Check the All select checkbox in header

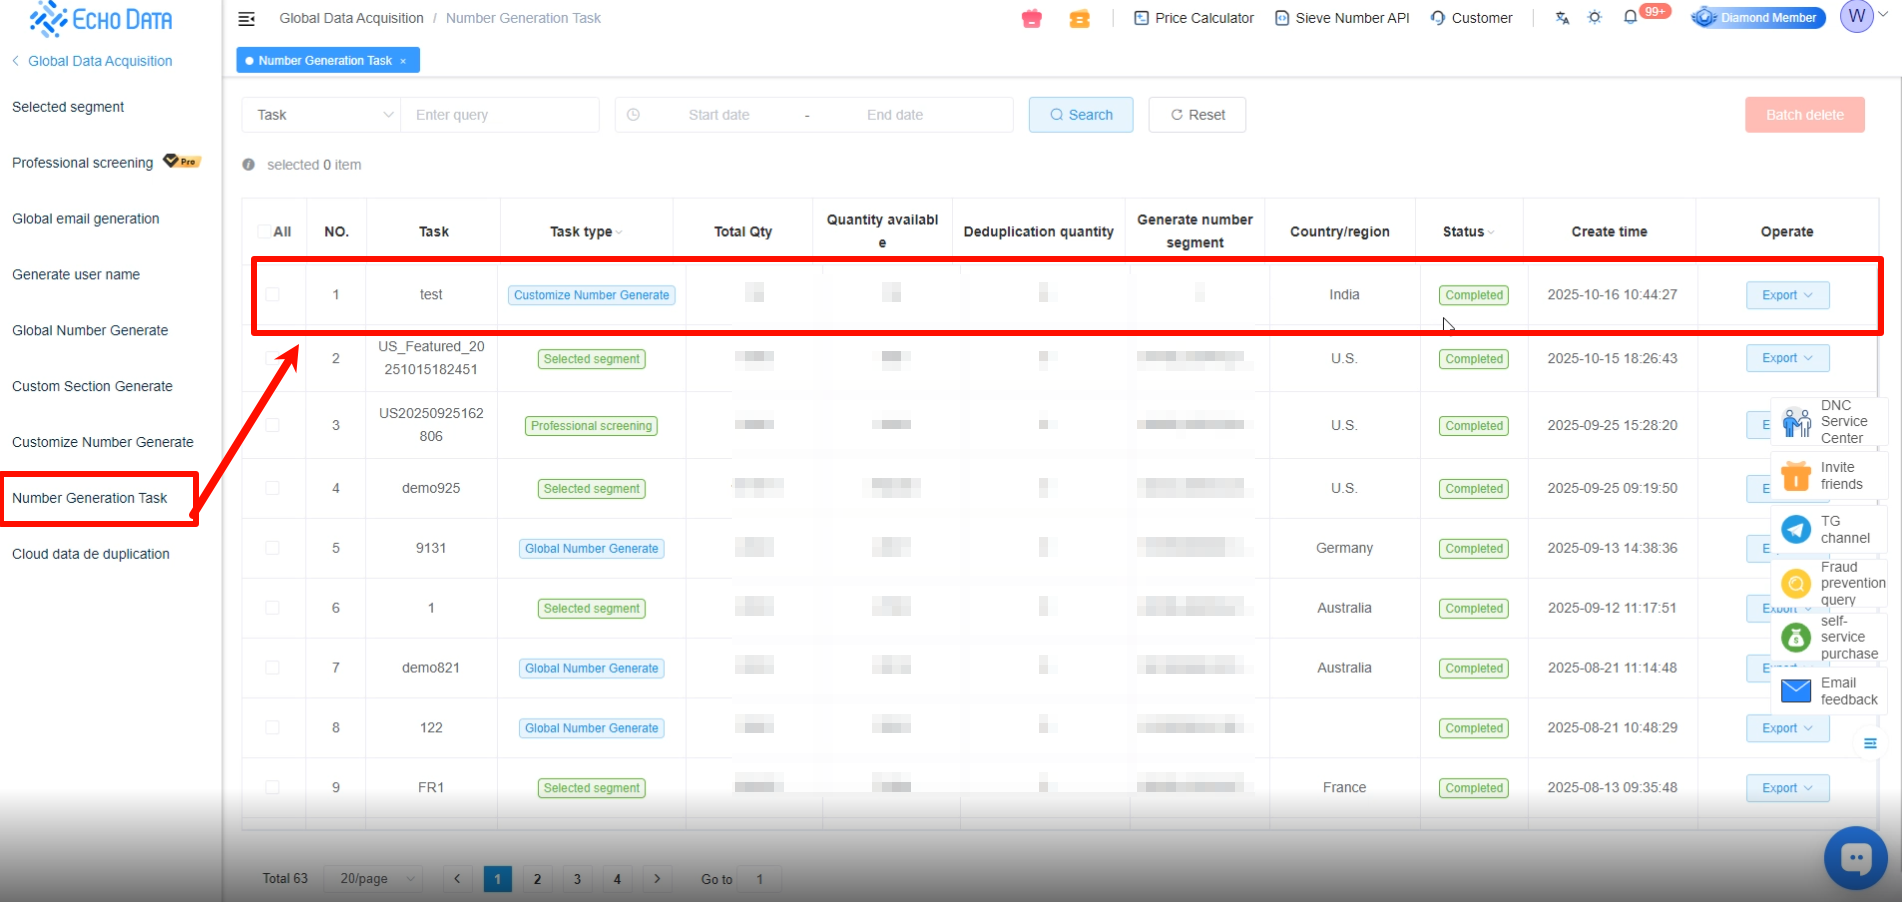pyautogui.click(x=264, y=232)
